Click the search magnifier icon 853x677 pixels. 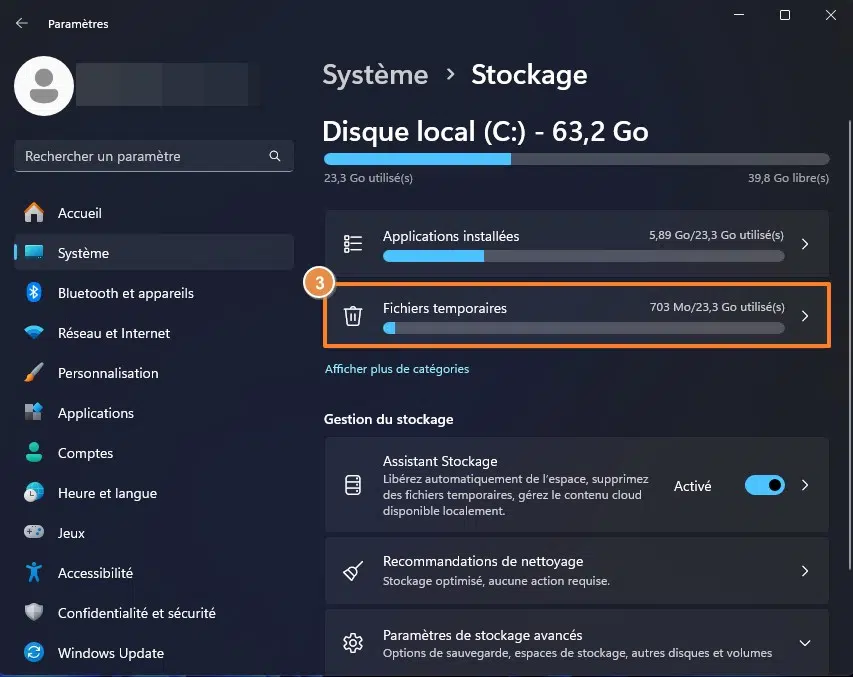[x=275, y=157]
